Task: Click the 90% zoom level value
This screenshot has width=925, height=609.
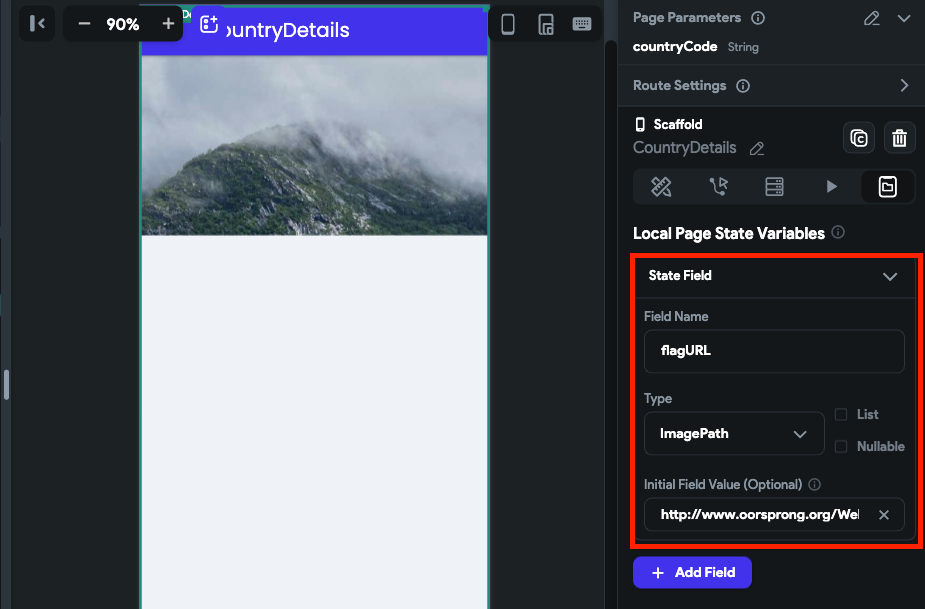Action: pyautogui.click(x=123, y=24)
